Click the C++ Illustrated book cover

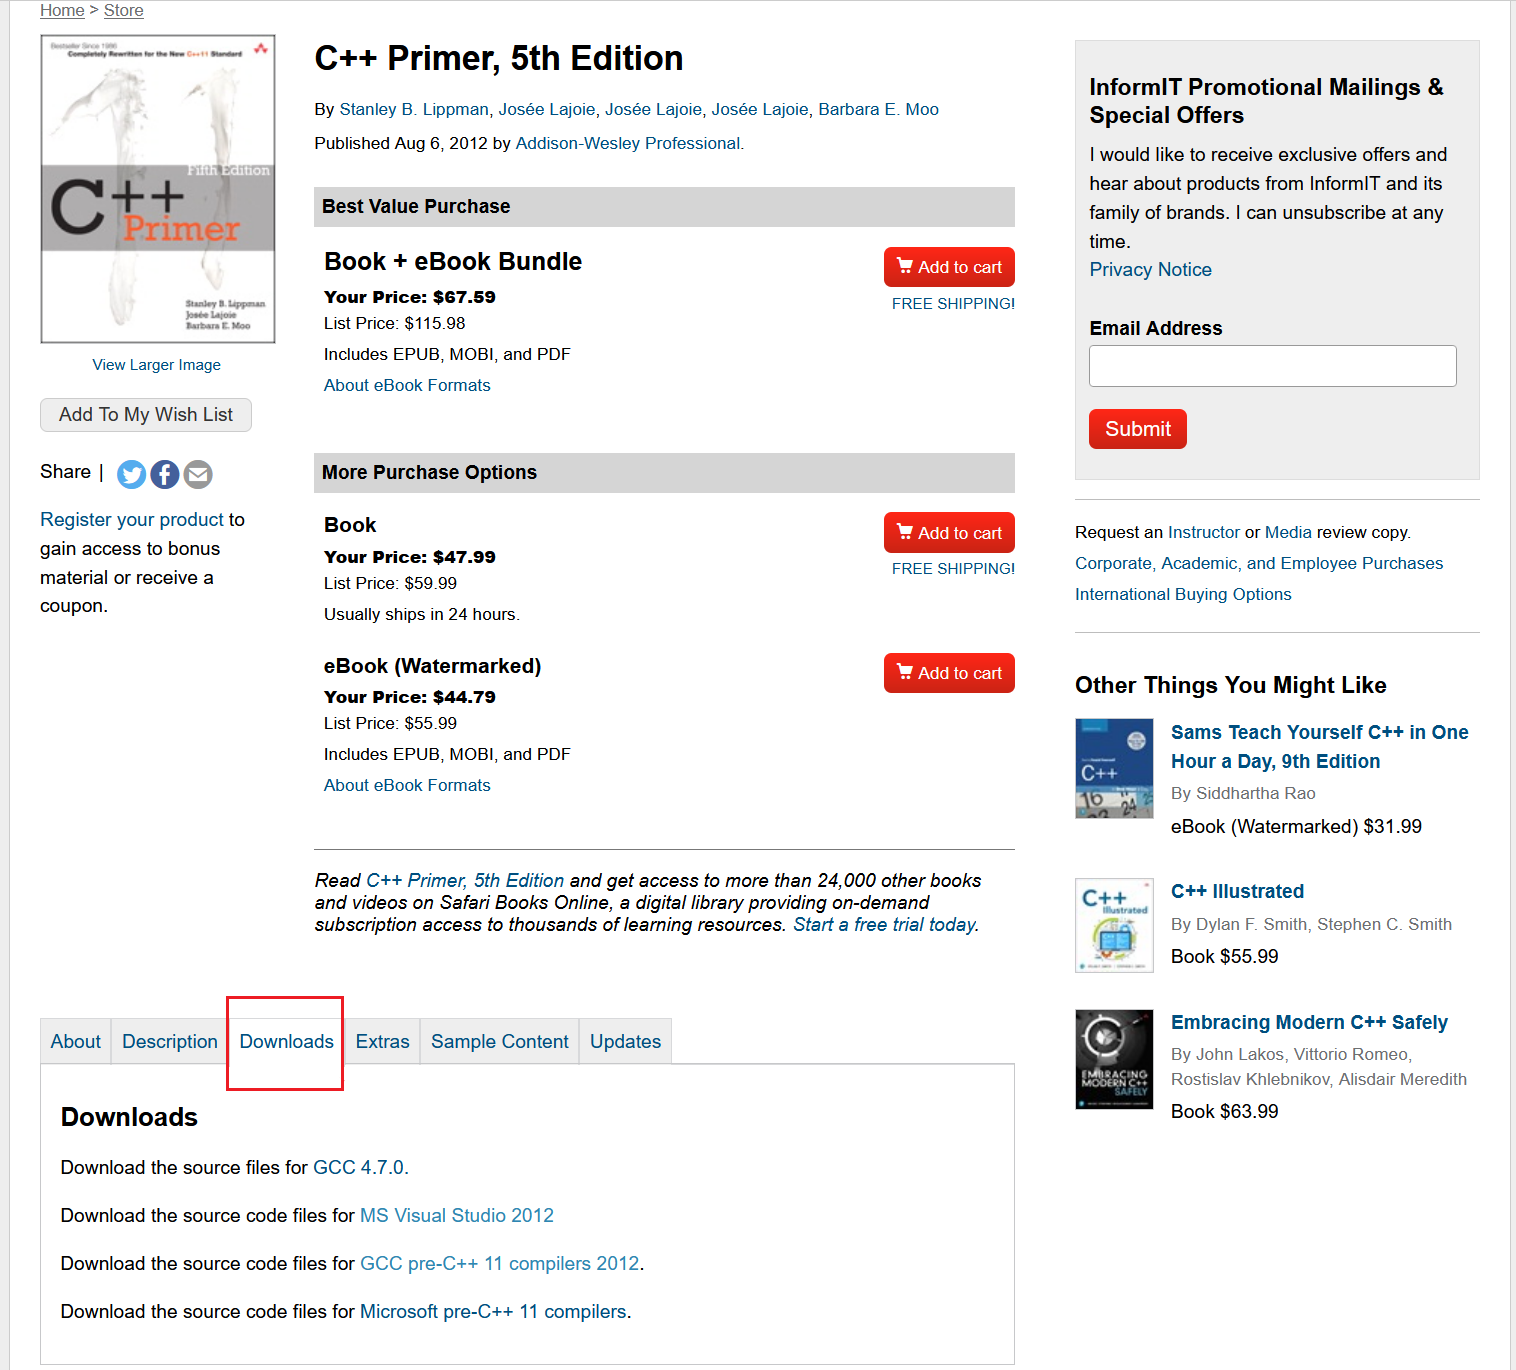(x=1114, y=925)
